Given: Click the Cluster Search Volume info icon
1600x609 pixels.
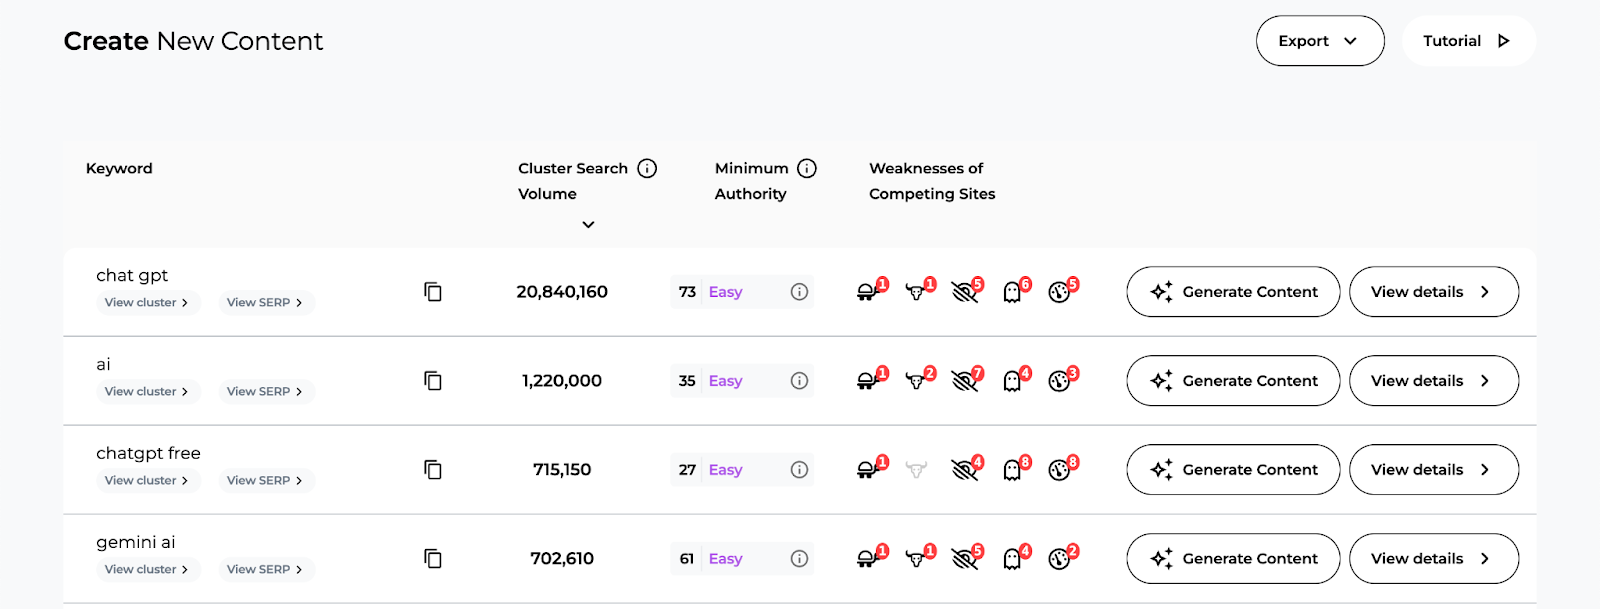Looking at the screenshot, I should coord(645,168).
